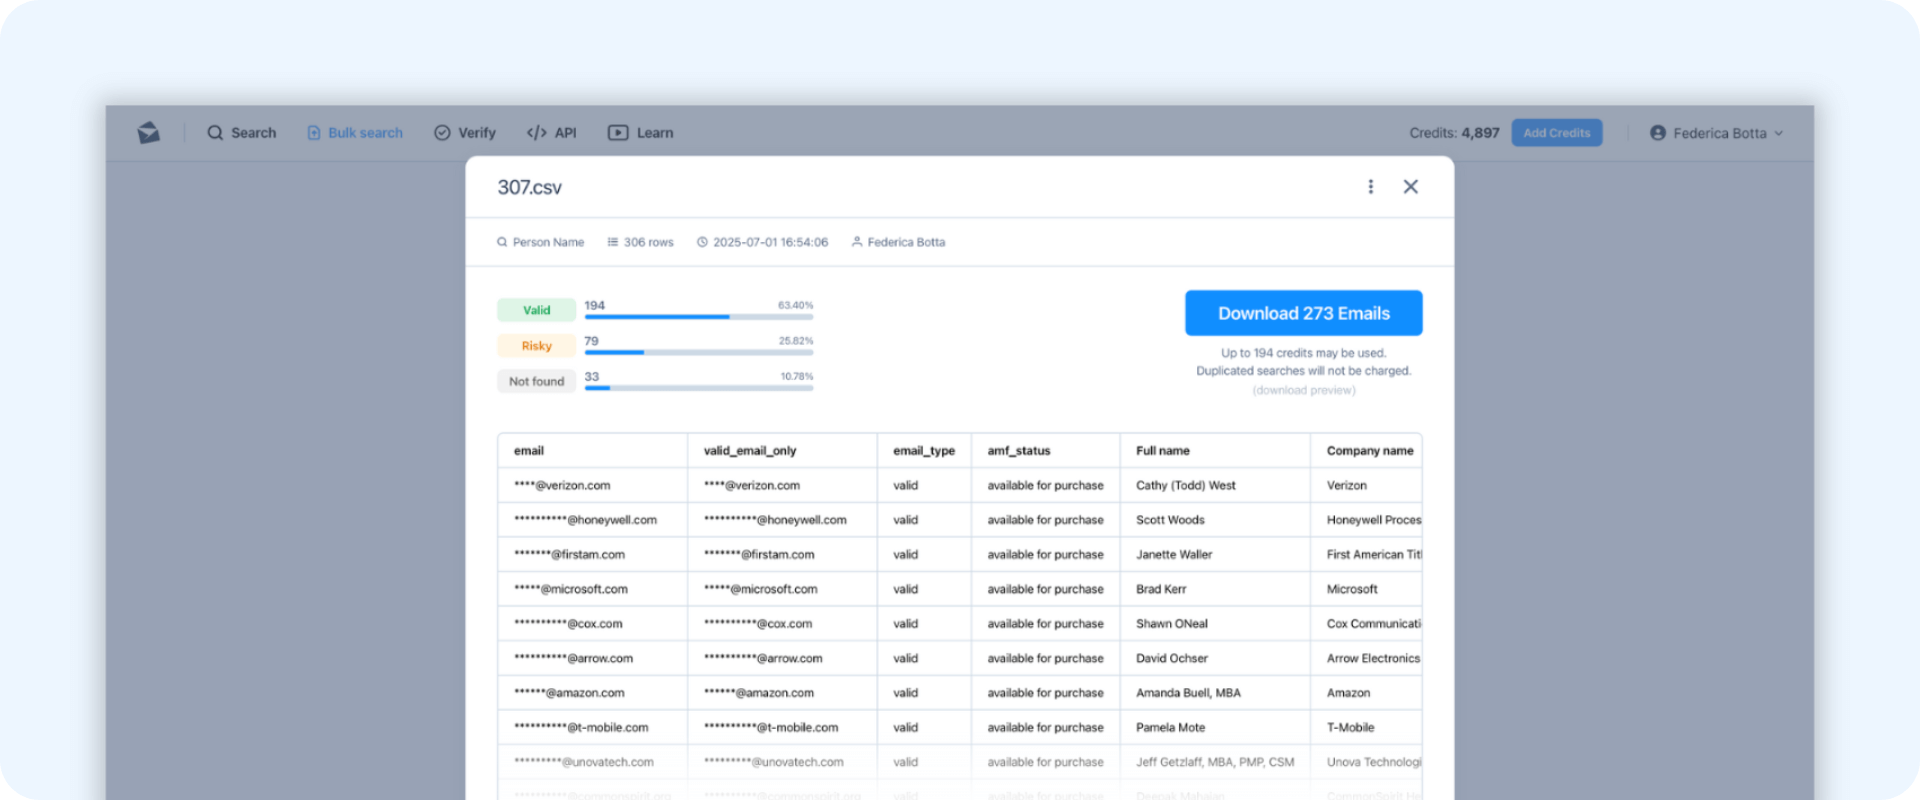Click the Not found status badge
The width and height of the screenshot is (1920, 800).
click(536, 381)
